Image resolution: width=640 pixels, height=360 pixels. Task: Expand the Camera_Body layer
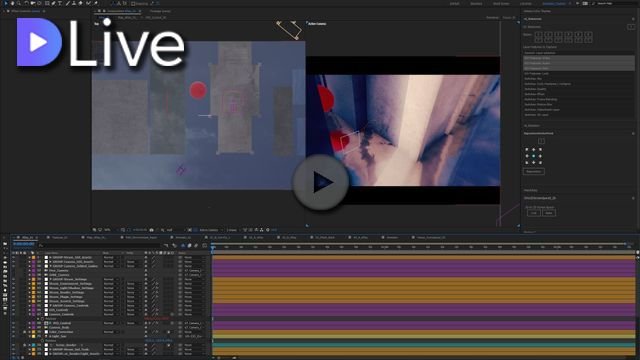(x=29, y=327)
